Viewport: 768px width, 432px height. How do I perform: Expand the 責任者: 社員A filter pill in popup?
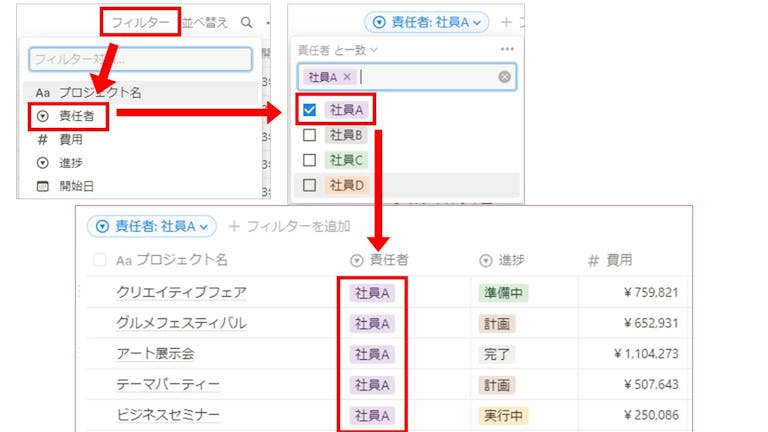427,23
